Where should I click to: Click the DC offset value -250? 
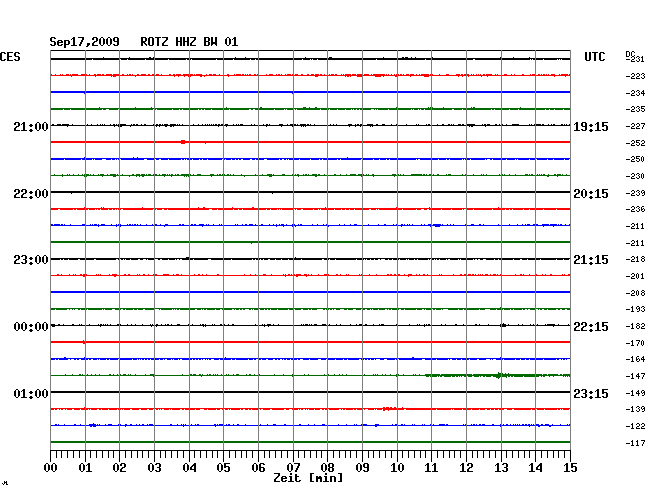[635, 159]
